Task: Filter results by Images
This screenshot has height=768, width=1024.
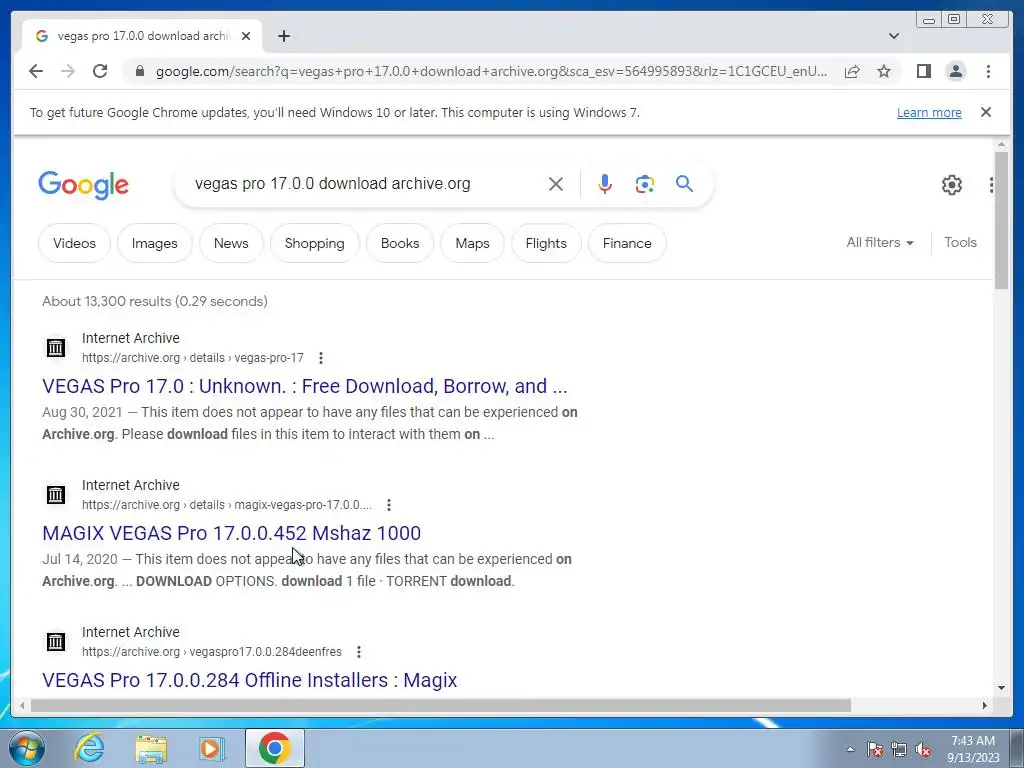Action: [155, 243]
